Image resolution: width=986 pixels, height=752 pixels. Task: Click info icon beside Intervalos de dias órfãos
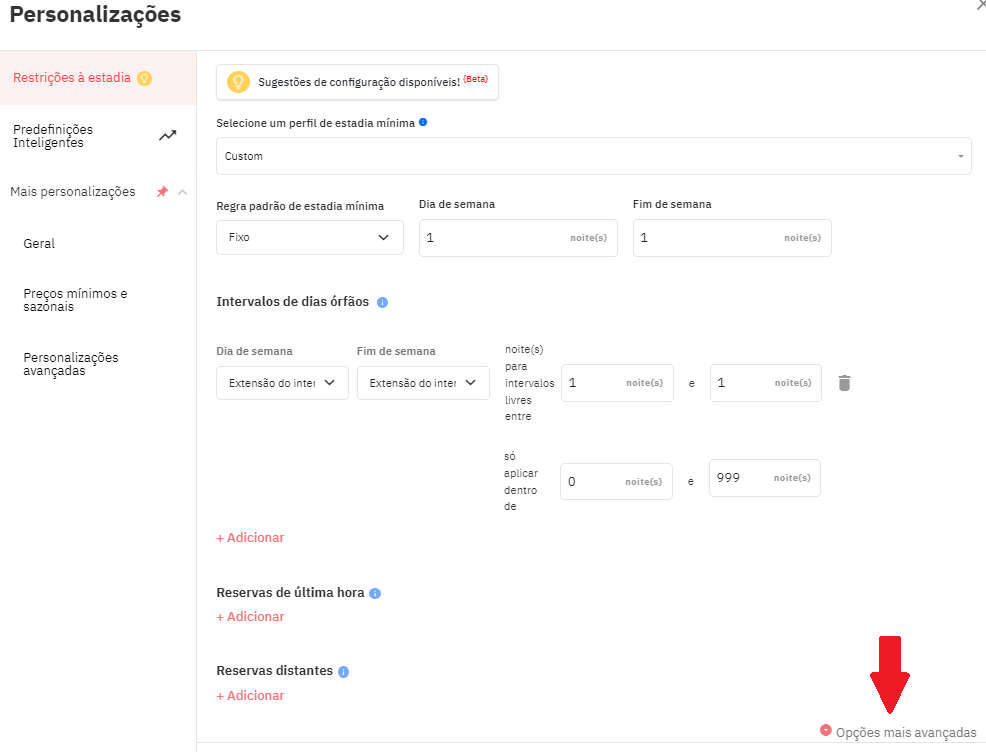click(x=383, y=302)
